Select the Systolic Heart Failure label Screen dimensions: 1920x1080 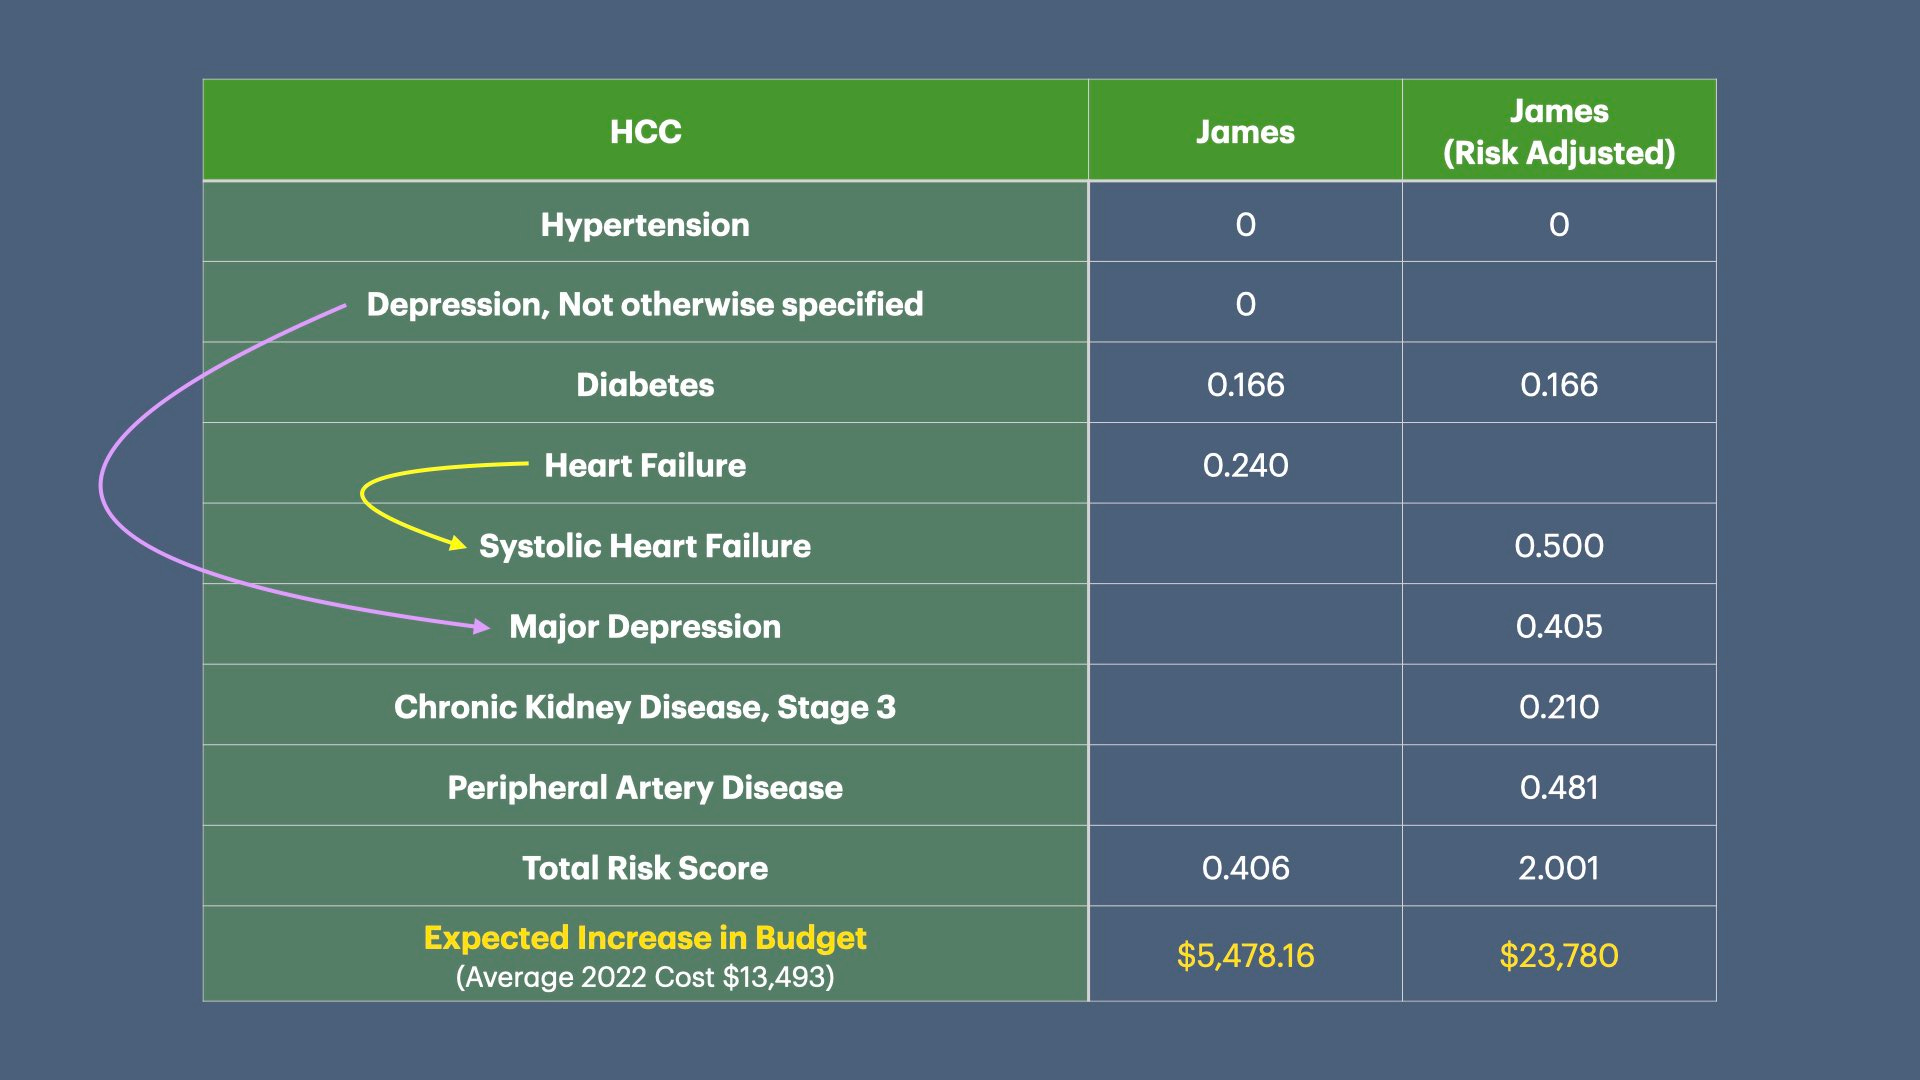click(645, 546)
